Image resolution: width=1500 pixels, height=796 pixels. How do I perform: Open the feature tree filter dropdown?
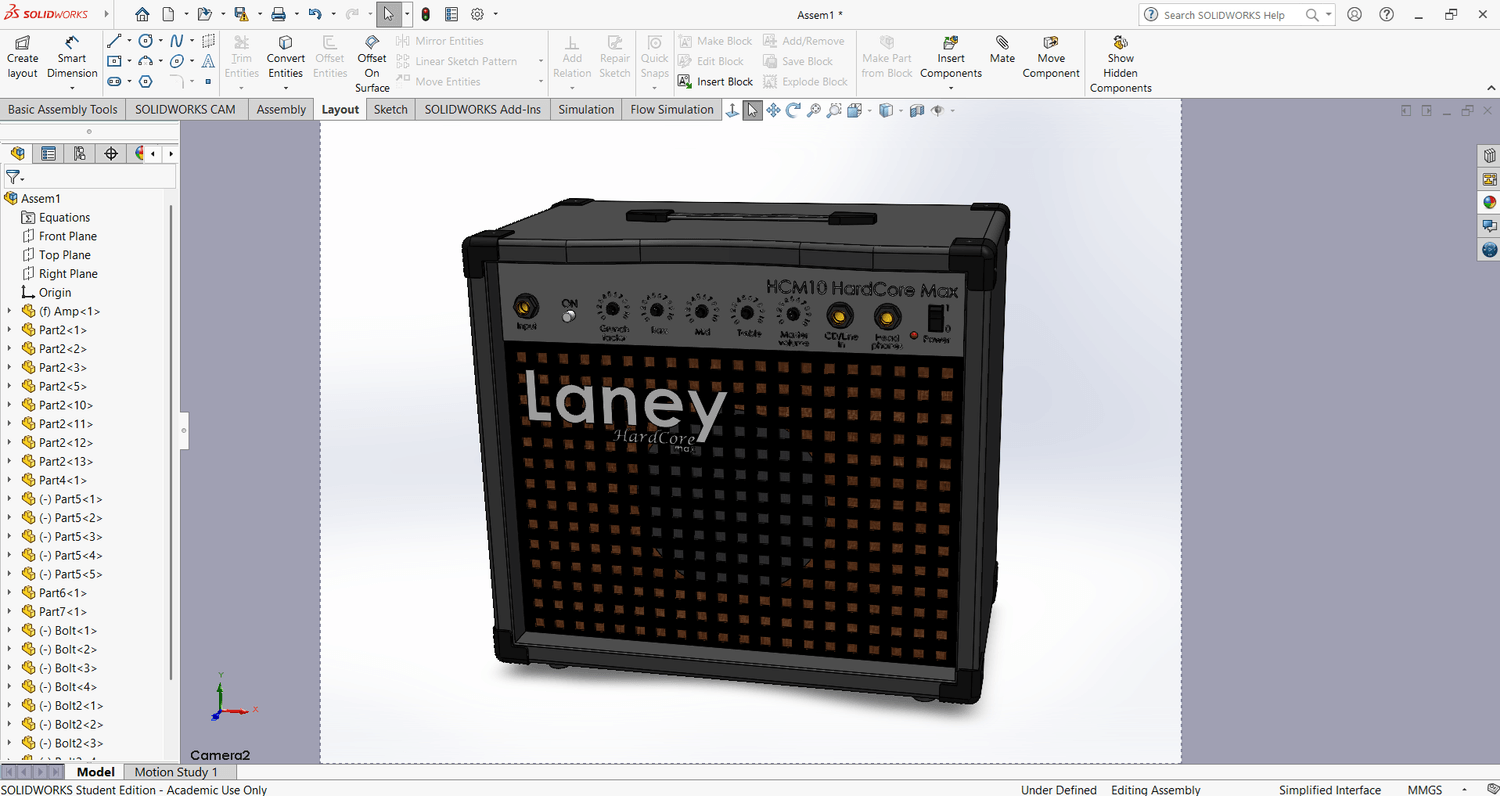14,176
